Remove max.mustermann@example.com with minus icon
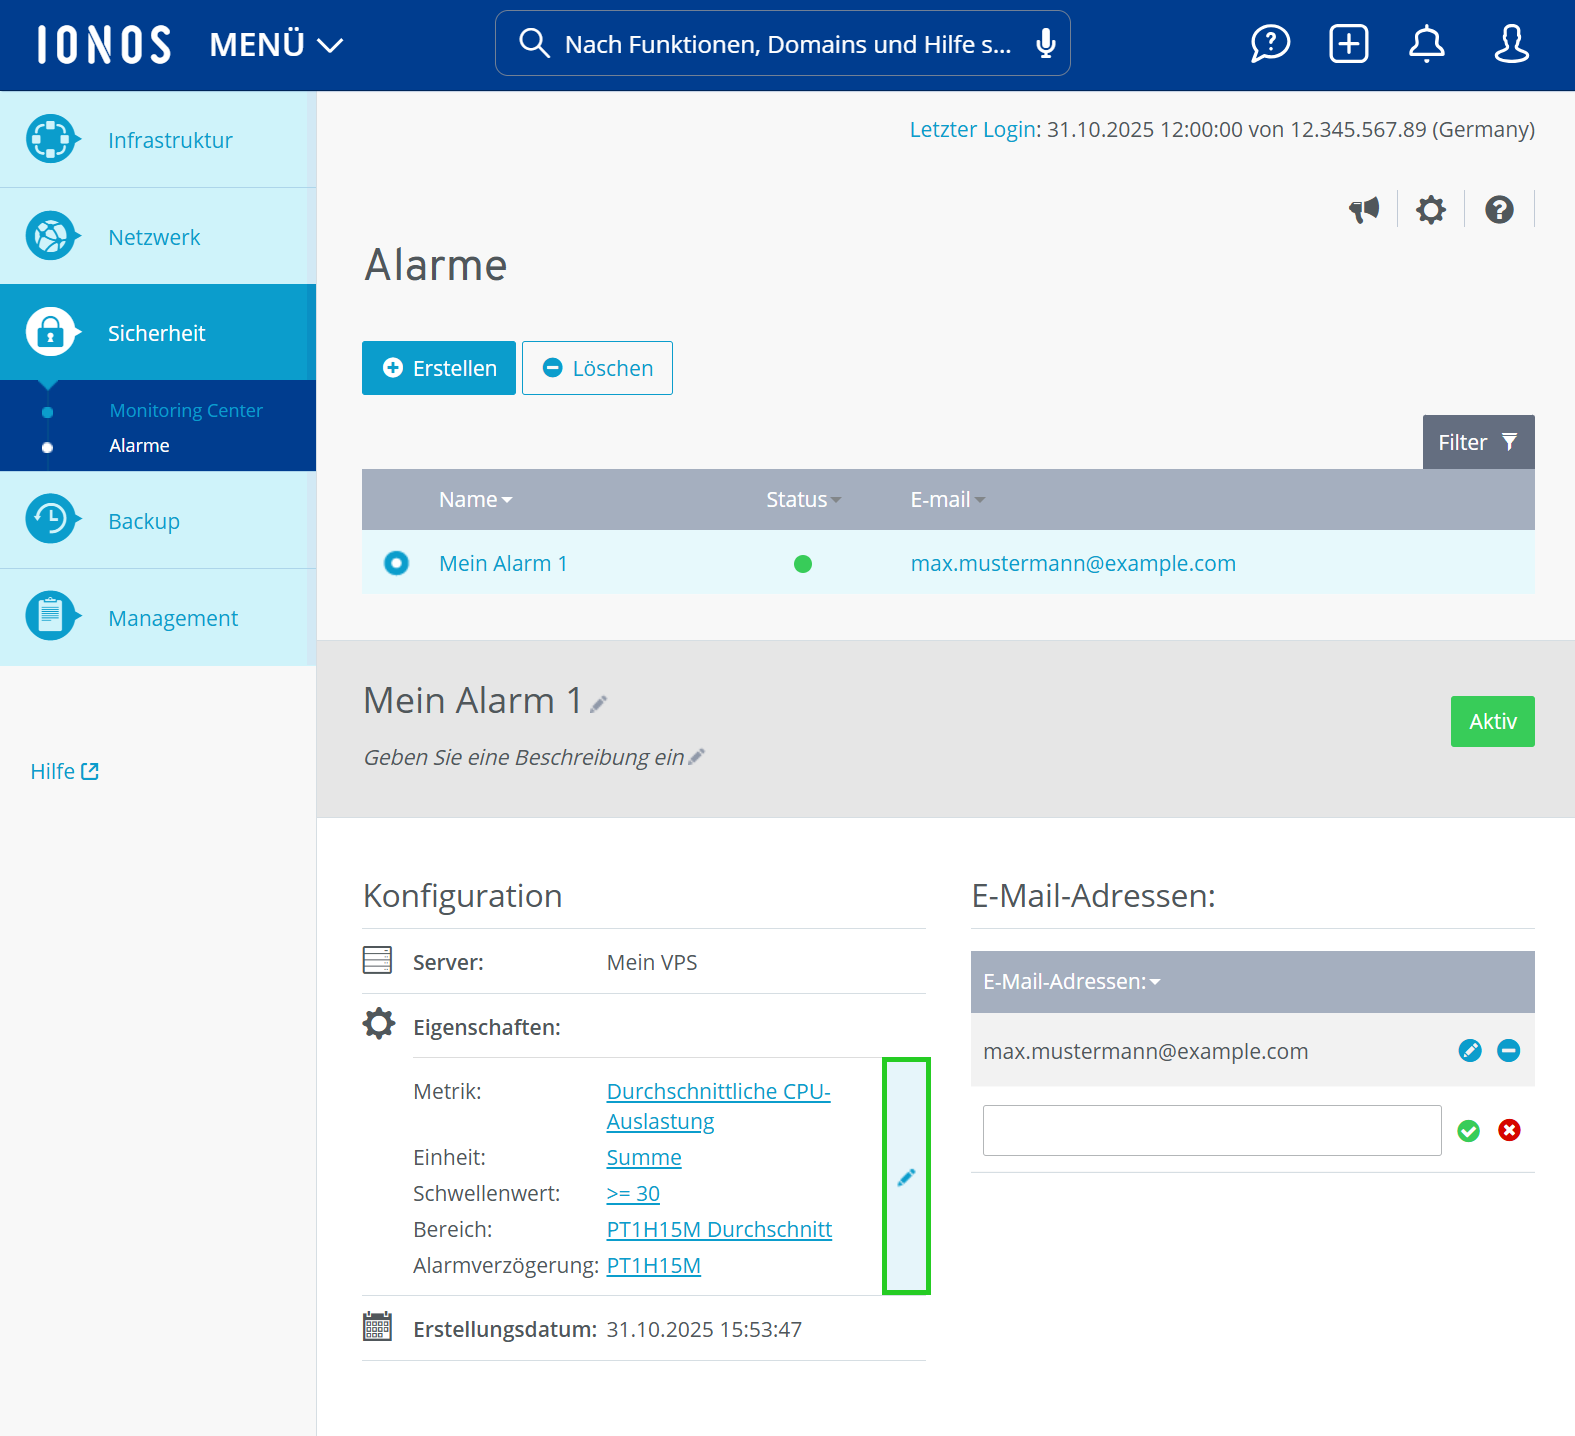 (x=1509, y=1050)
